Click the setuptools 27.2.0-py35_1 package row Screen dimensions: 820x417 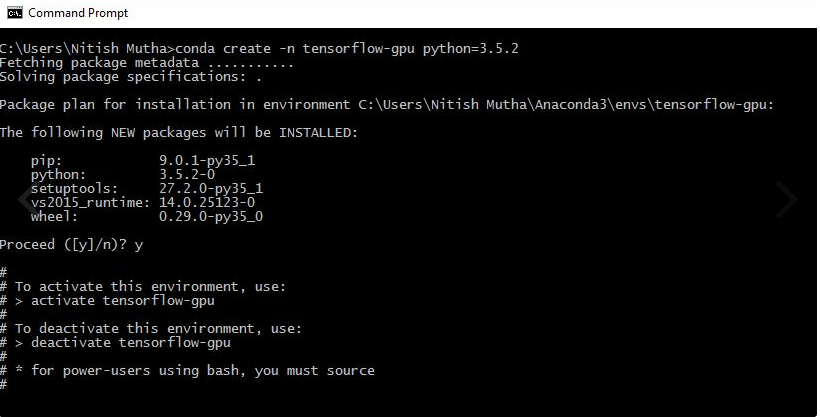(146, 188)
